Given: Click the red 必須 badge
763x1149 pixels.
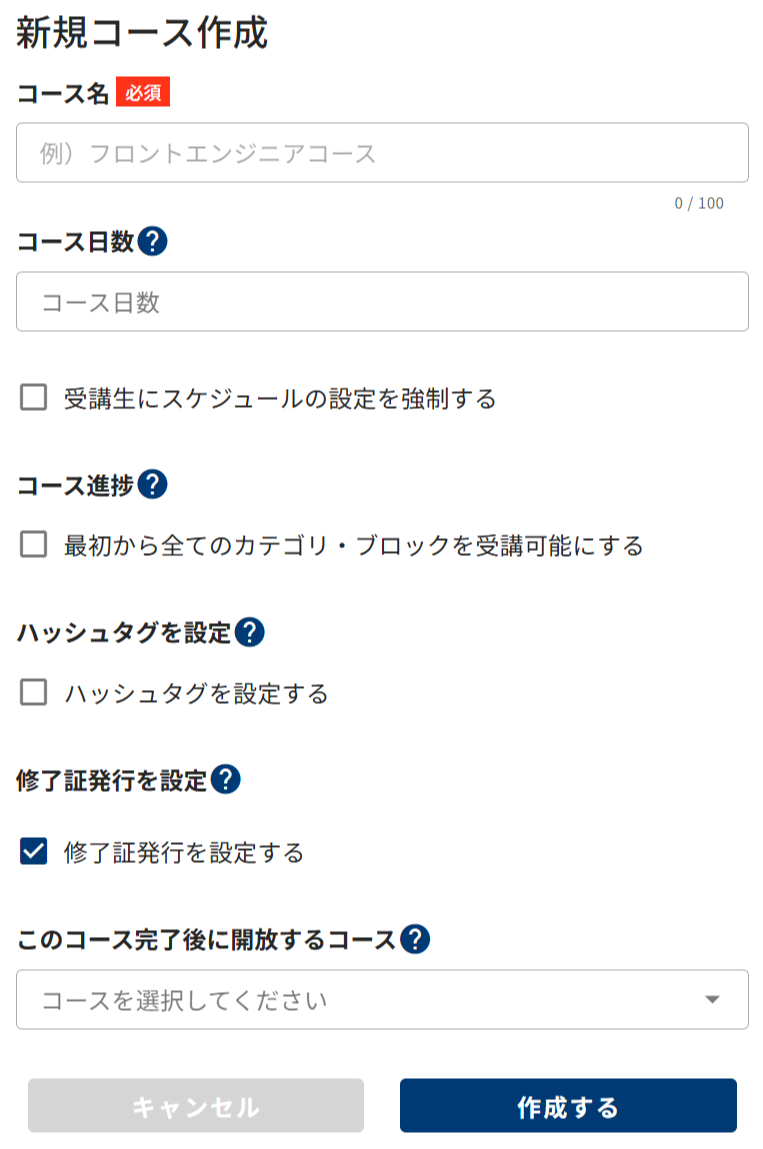Looking at the screenshot, I should [143, 92].
